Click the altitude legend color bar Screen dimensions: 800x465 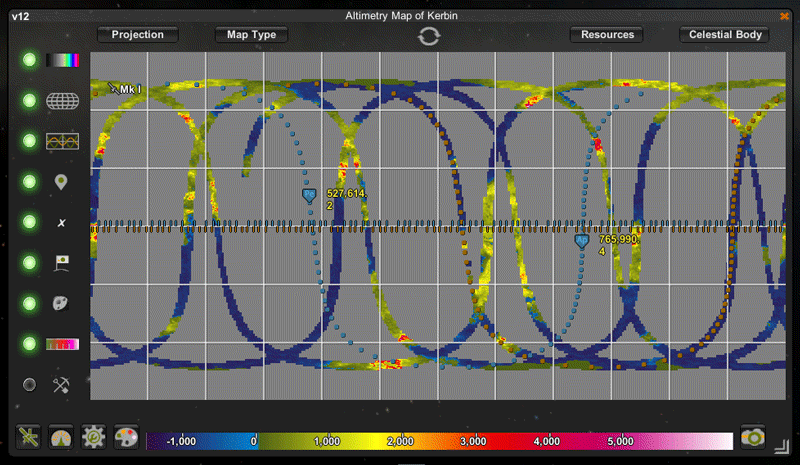[x=439, y=441]
